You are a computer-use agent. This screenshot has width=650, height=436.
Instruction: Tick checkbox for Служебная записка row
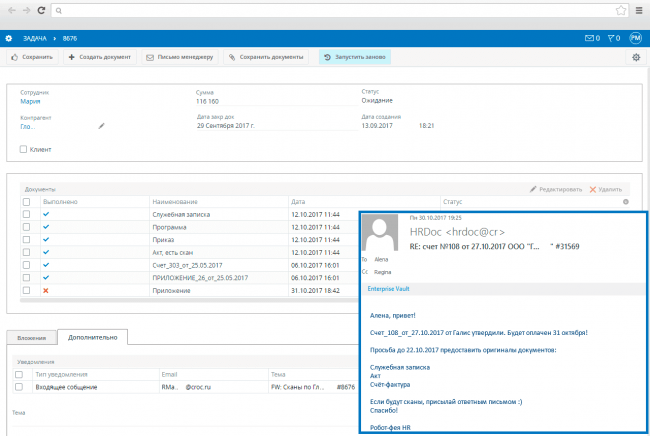[26, 214]
